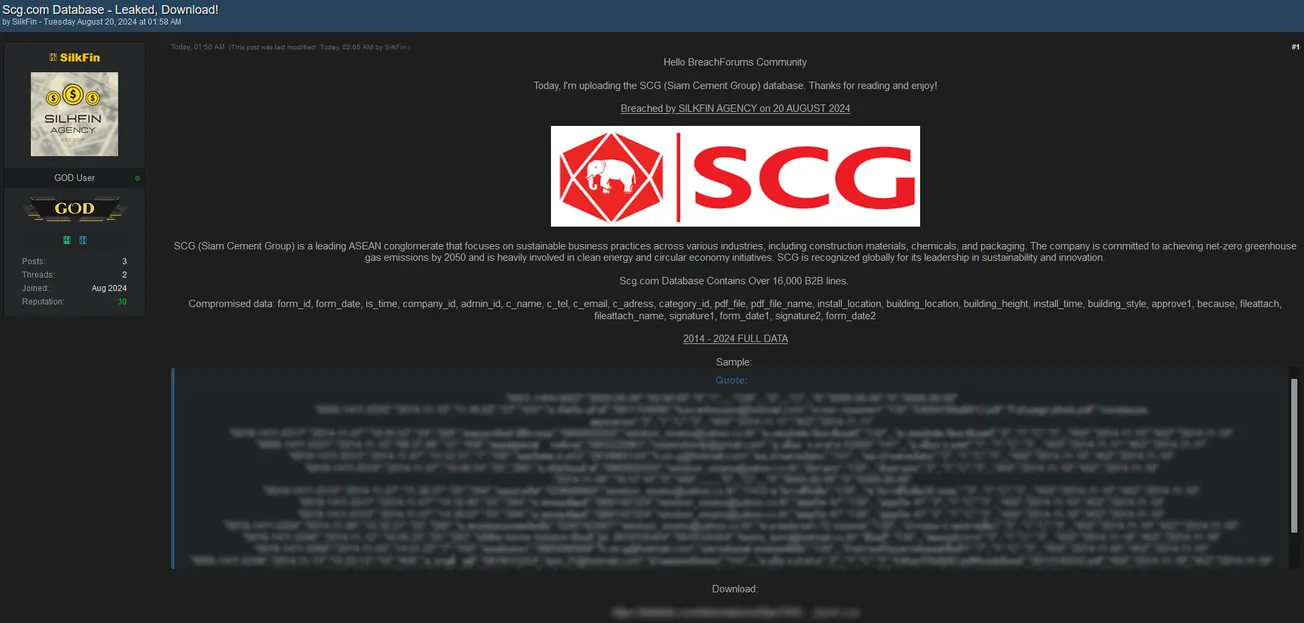The width and height of the screenshot is (1304, 623).
Task: Open the Silkfin Agency avatar image
Action: pyautogui.click(x=74, y=114)
